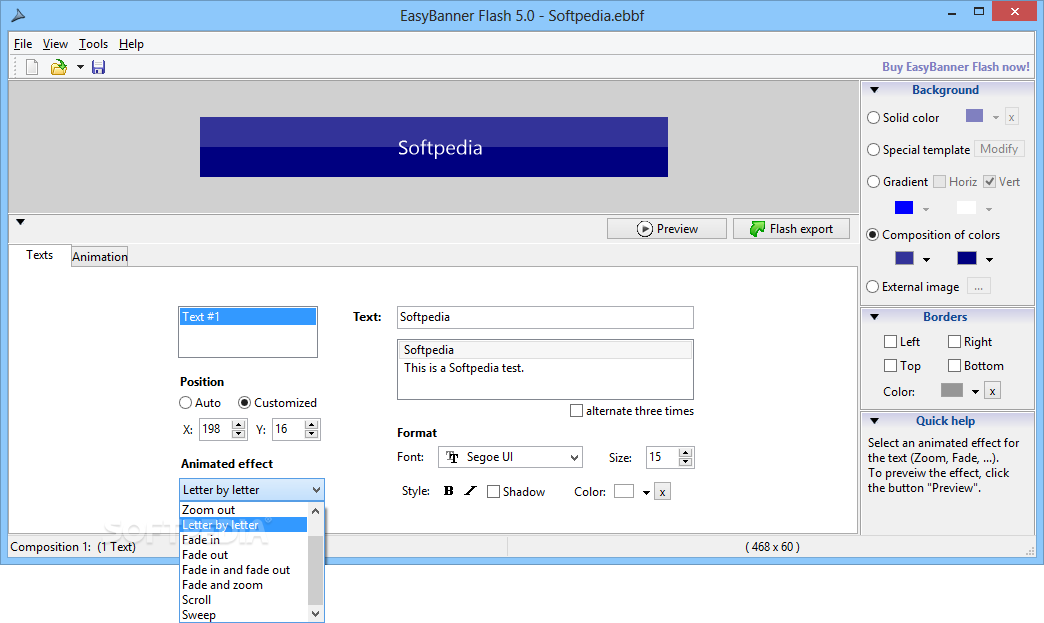Click the Open file folder icon
This screenshot has width=1044, height=623.
tap(59, 67)
